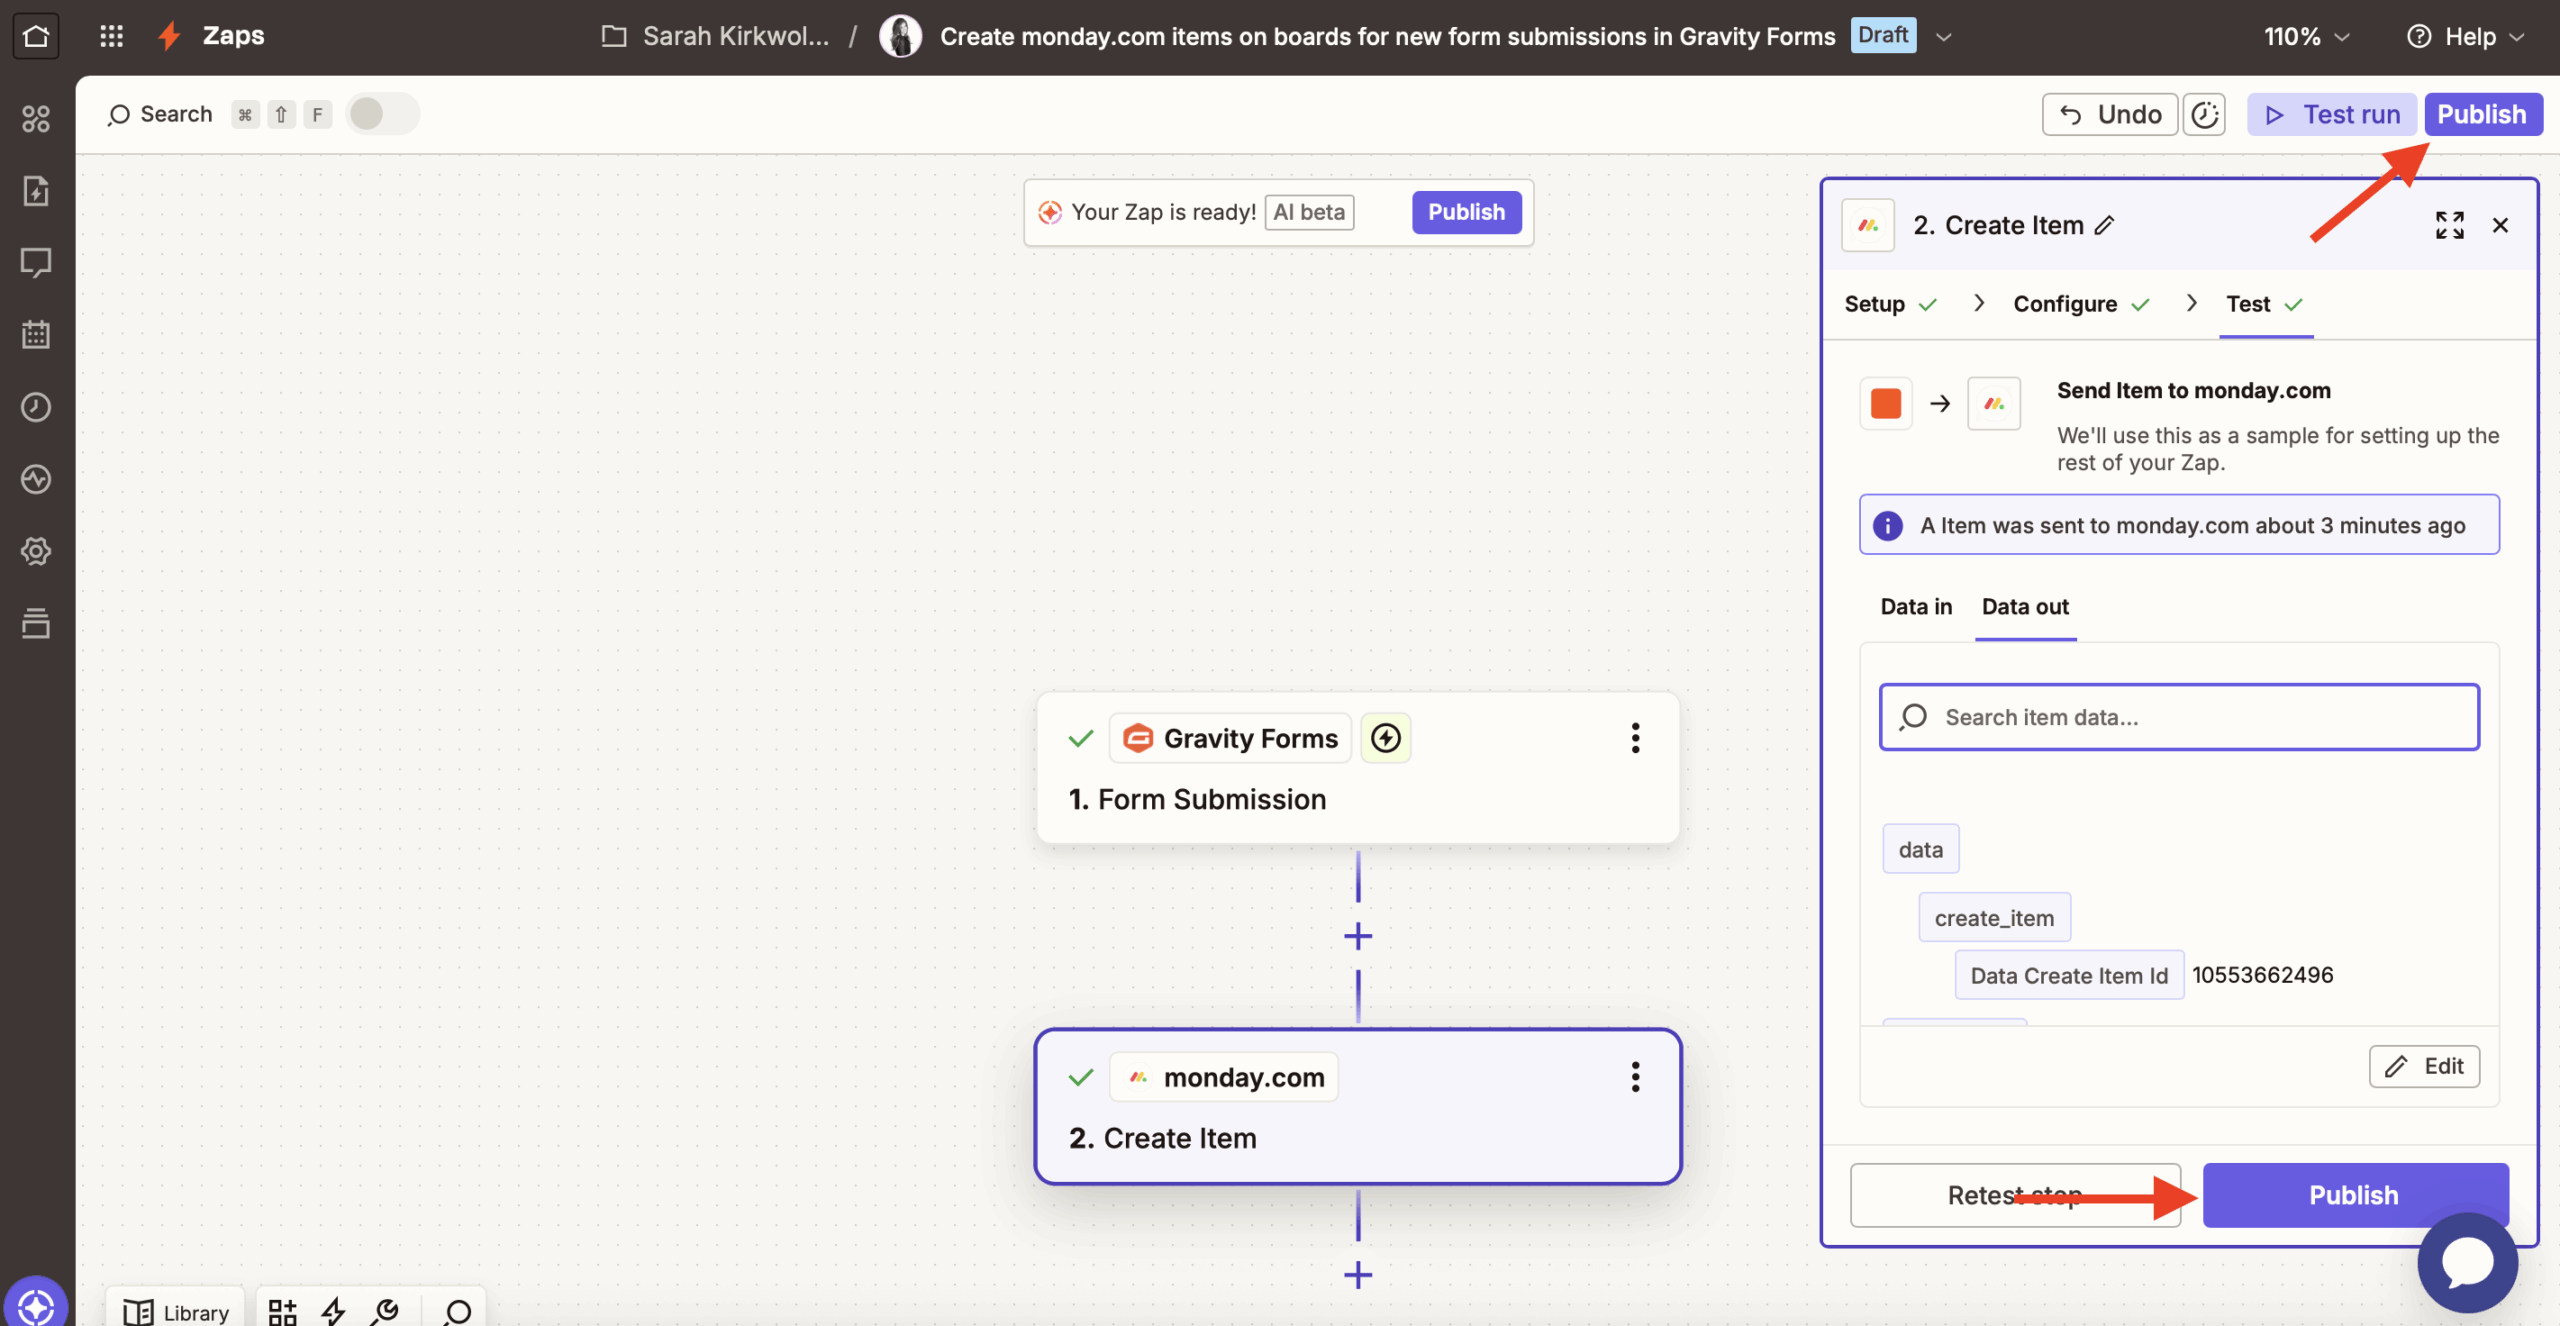Screen dimensions: 2560x1326
Task: Open Settings via the gear icon in sidebar
Action: pos(36,551)
